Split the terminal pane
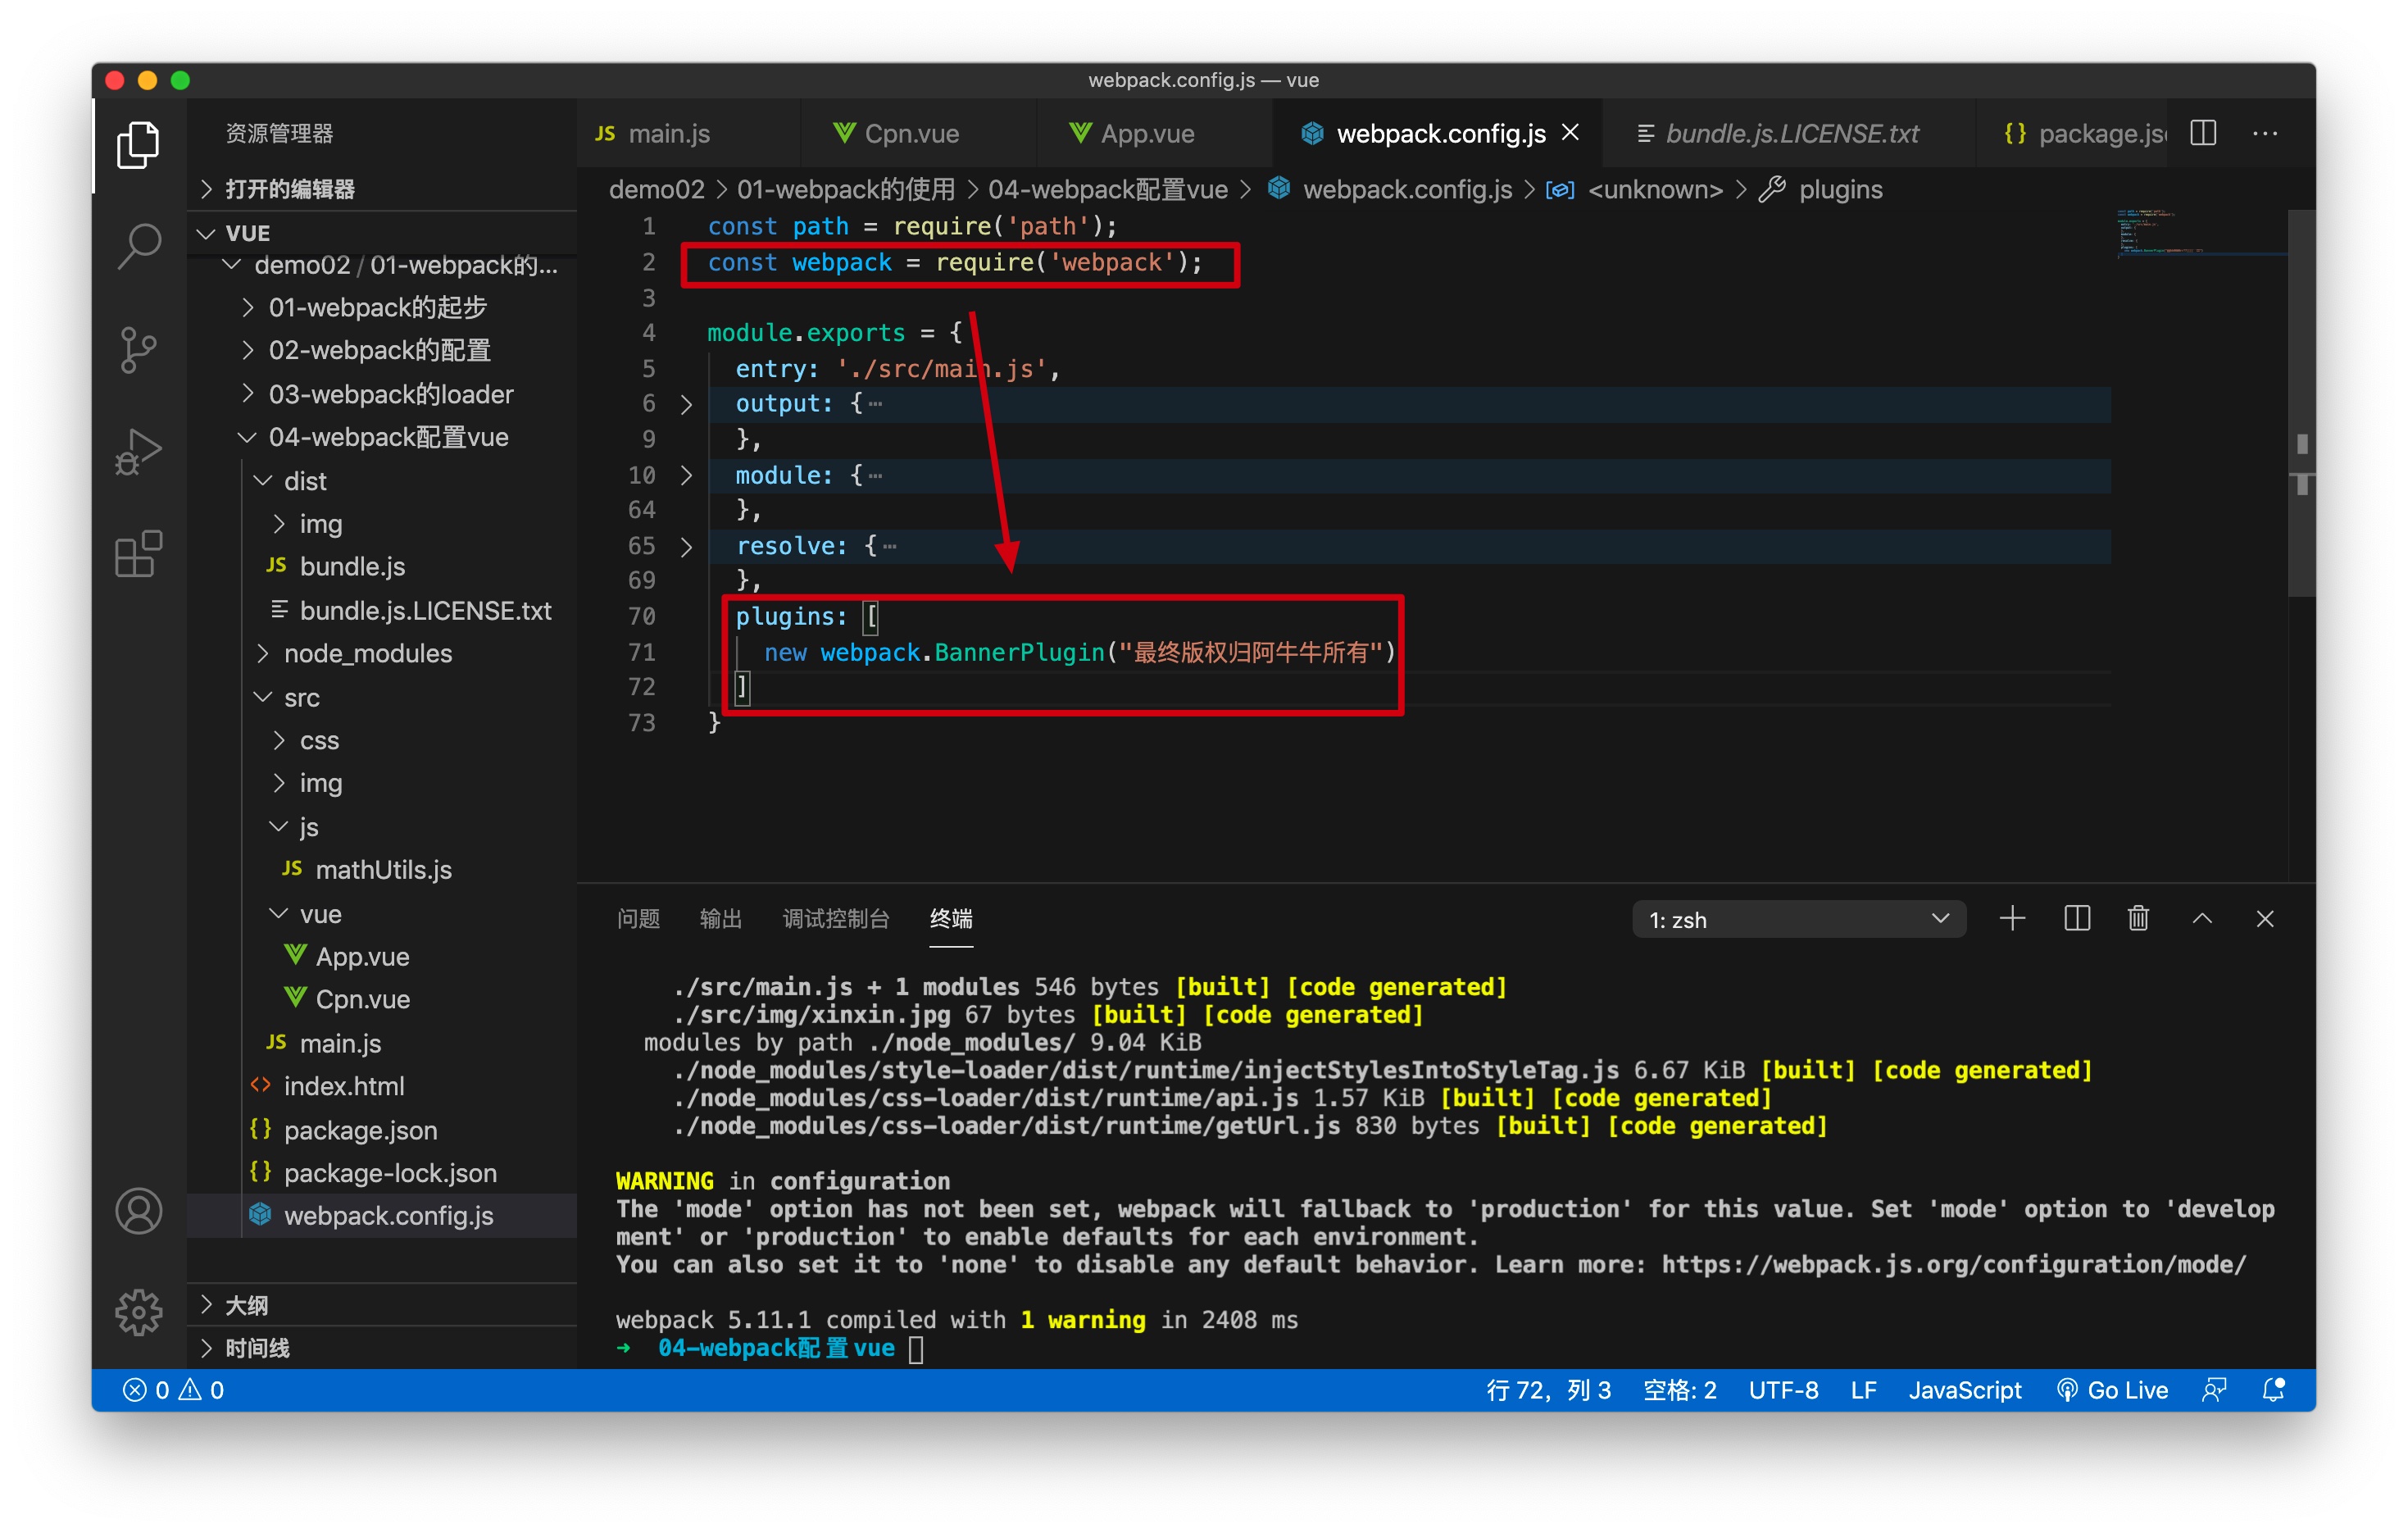2408x1533 pixels. pyautogui.click(x=2076, y=918)
